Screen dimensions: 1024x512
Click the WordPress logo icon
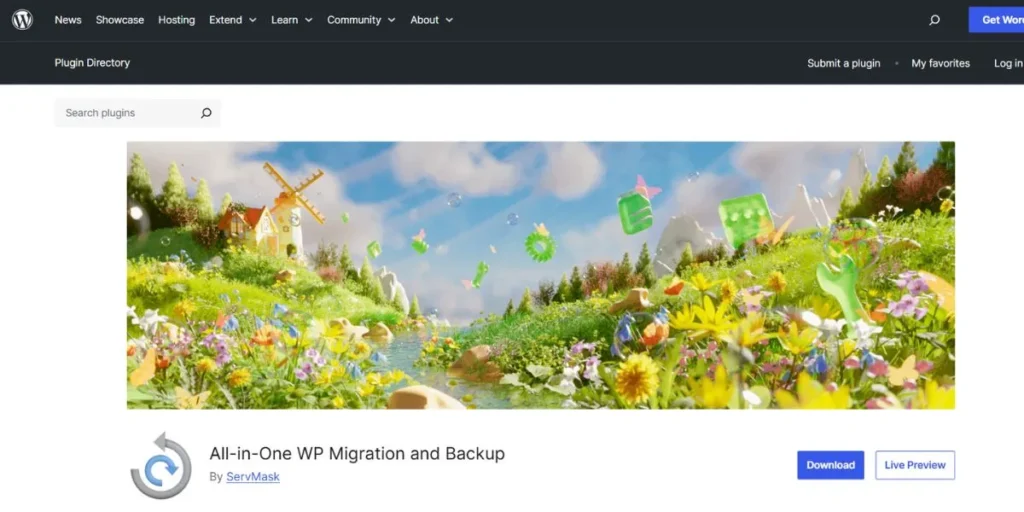(x=22, y=20)
